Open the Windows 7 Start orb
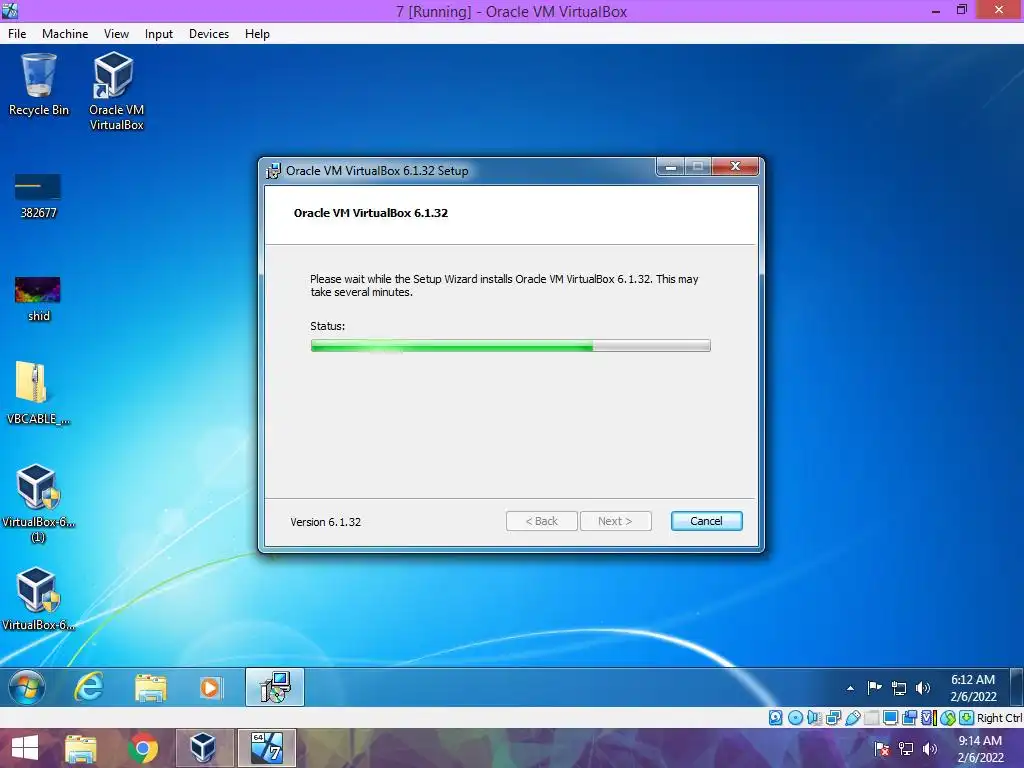 pos(27,687)
